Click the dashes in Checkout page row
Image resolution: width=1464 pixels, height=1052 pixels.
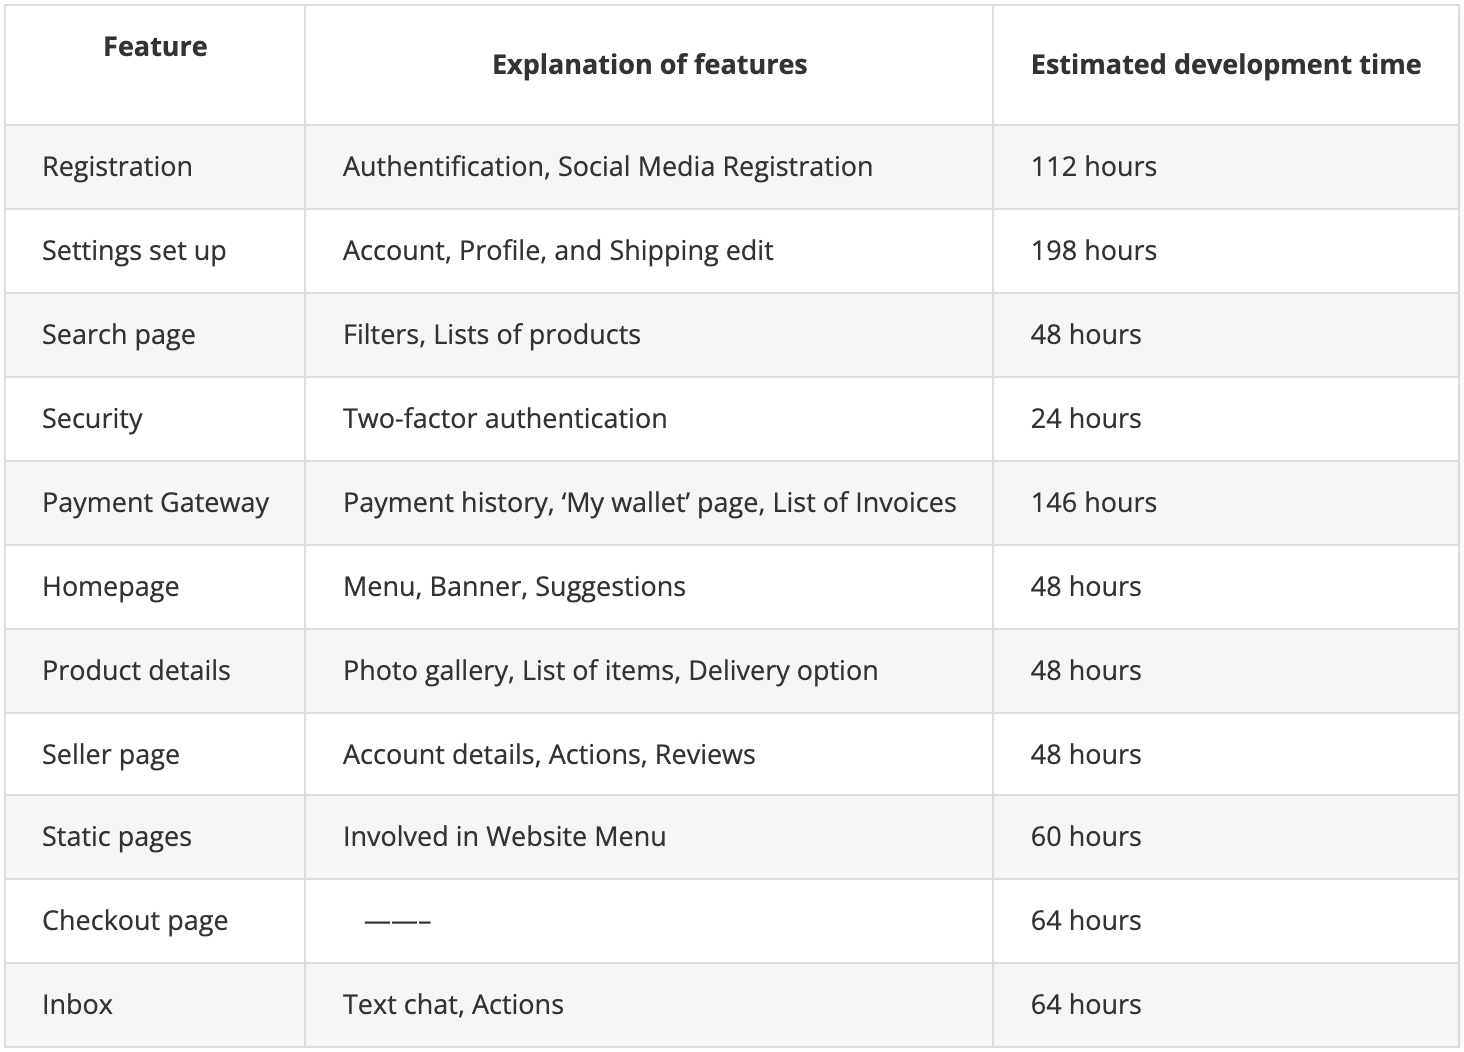pyautogui.click(x=398, y=921)
